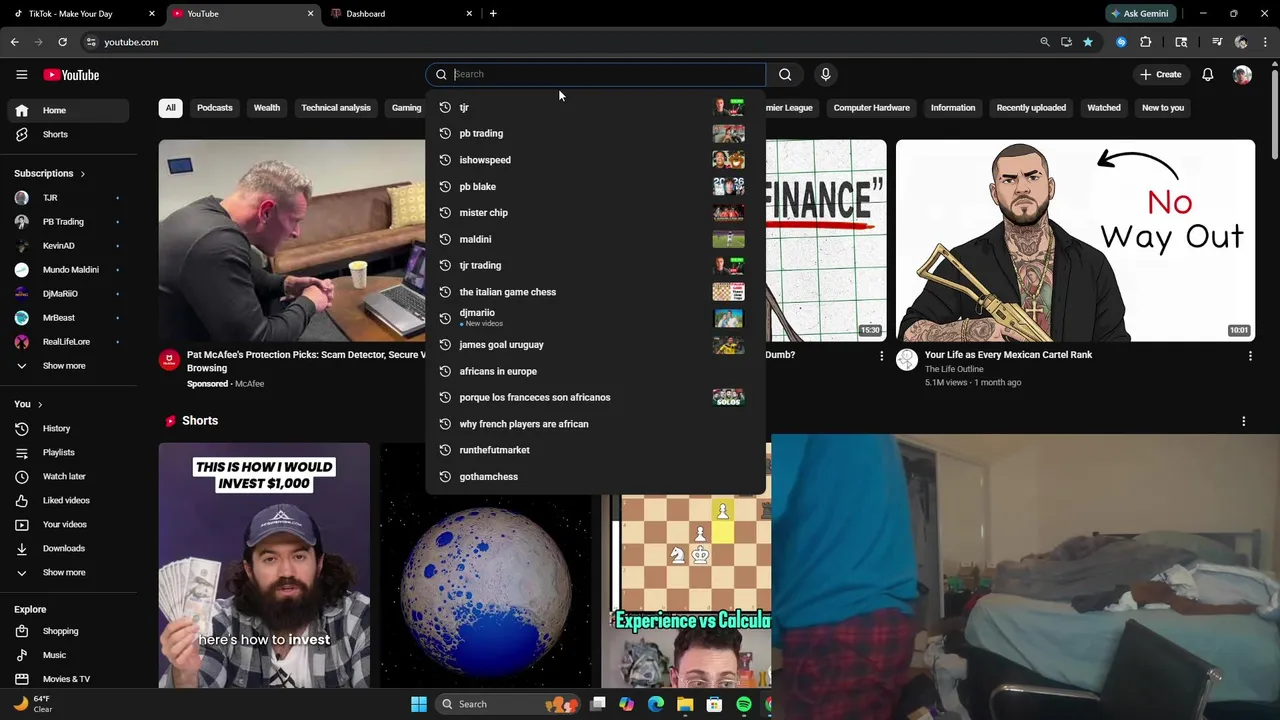Select Computer Hardware filter chip

tap(872, 108)
